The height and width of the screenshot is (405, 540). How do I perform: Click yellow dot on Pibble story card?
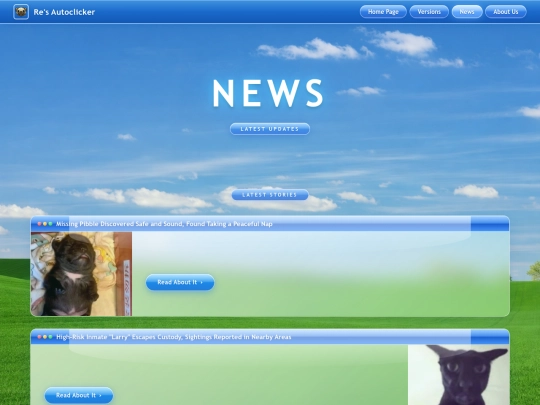coord(45,224)
